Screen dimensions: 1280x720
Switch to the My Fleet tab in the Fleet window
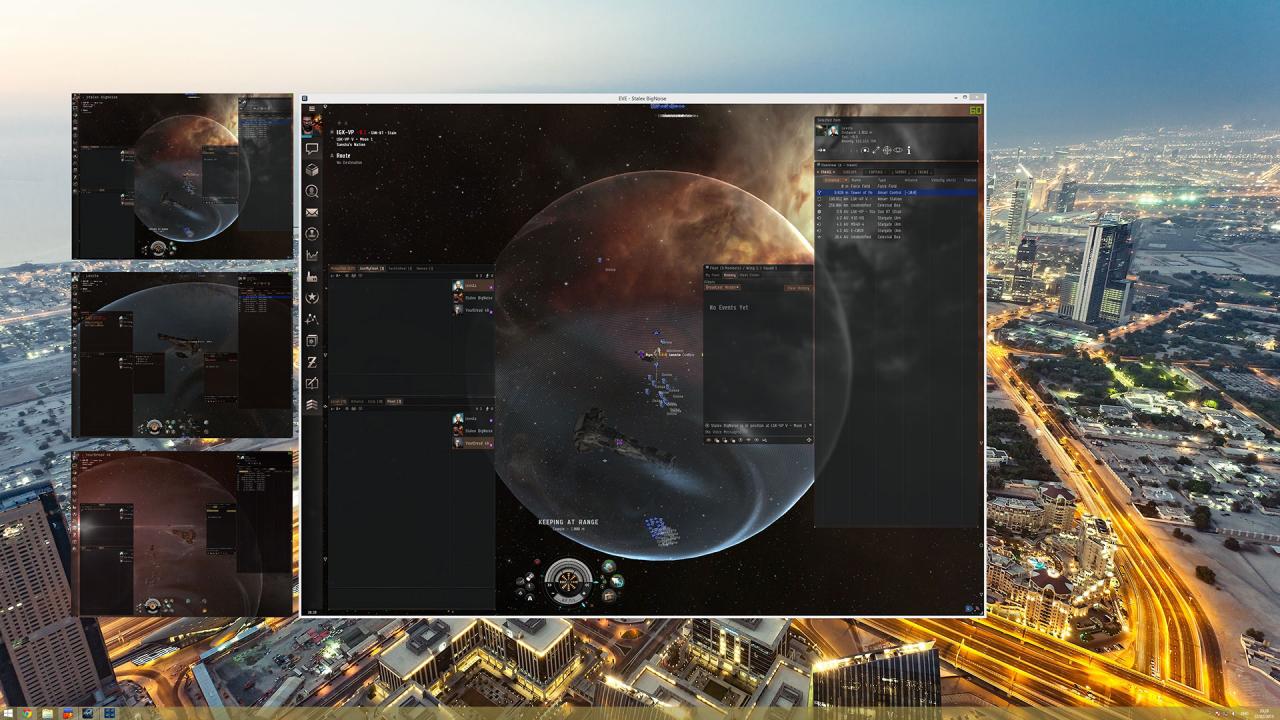pos(712,275)
